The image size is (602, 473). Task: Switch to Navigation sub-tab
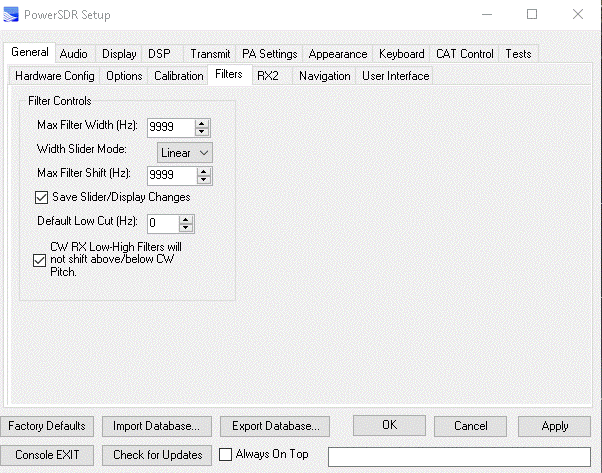point(325,76)
